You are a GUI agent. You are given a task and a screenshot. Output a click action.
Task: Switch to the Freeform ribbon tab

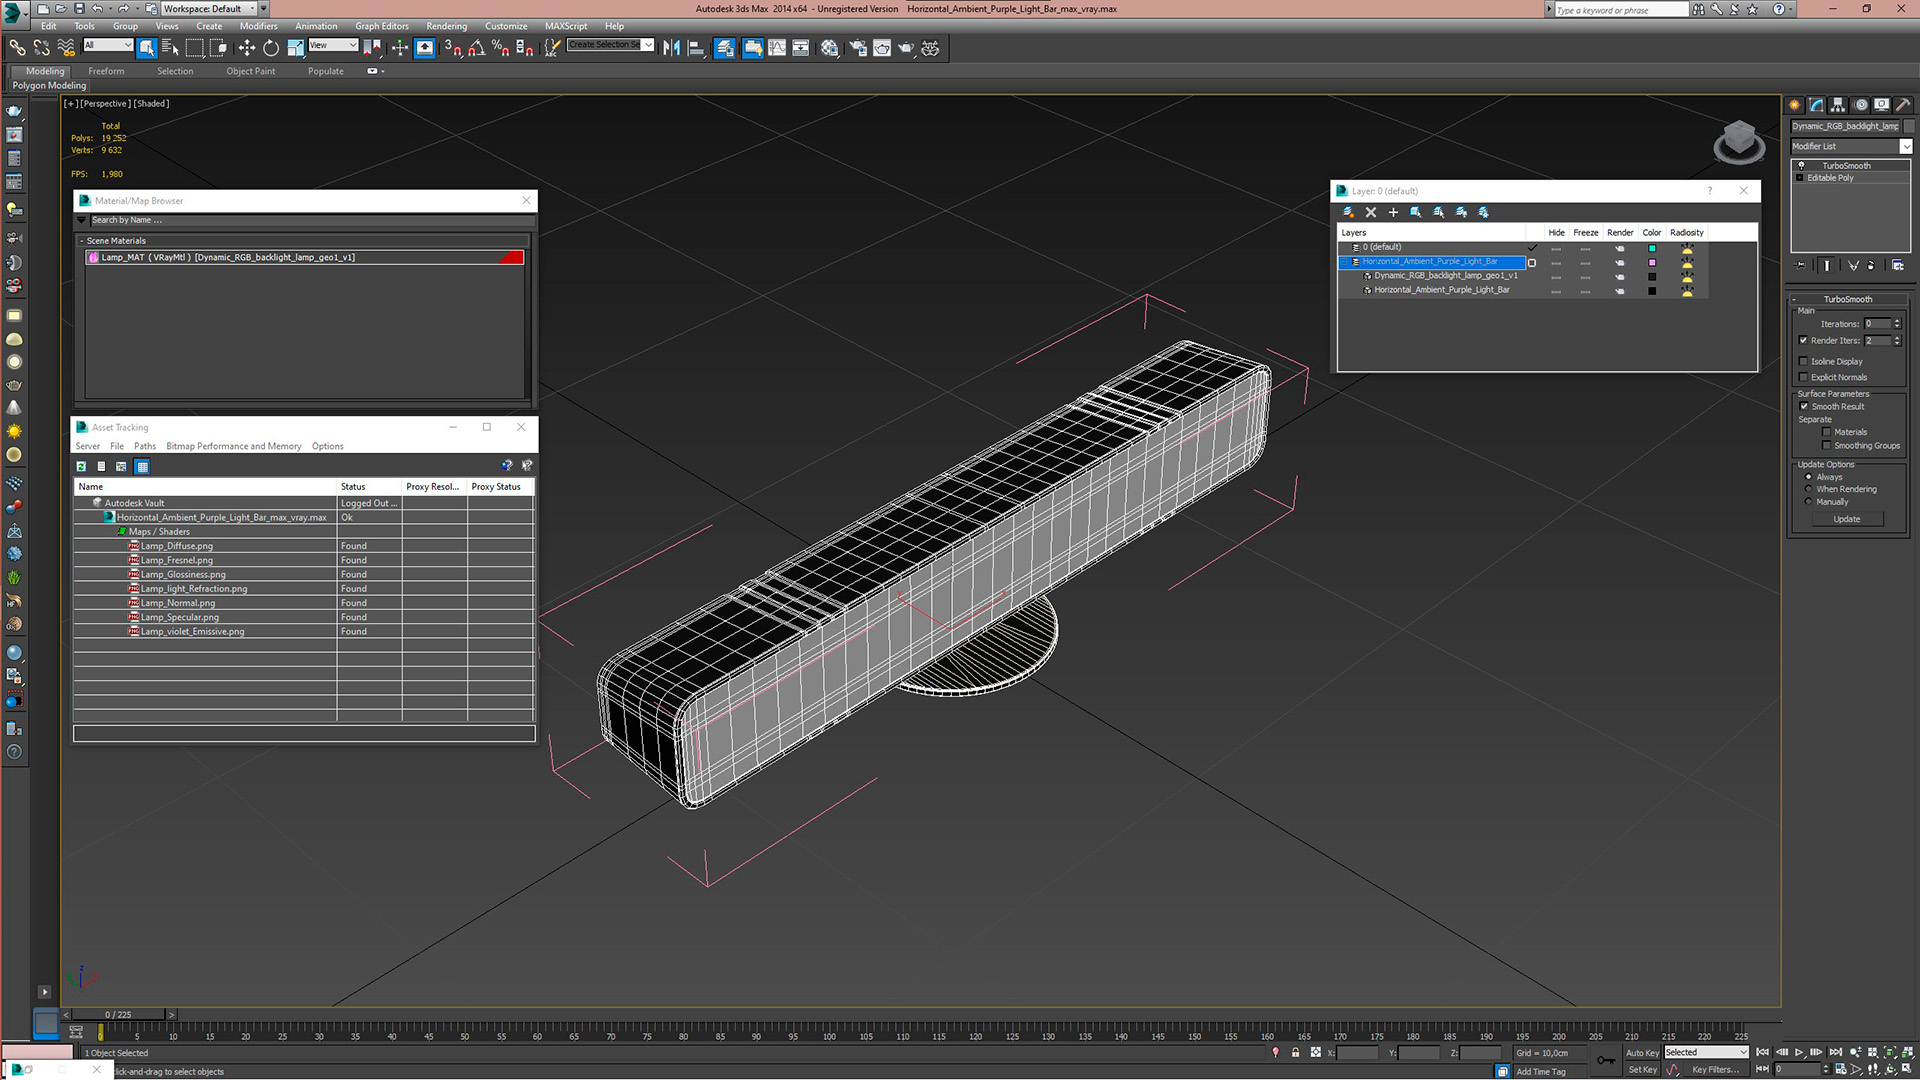coord(106,71)
